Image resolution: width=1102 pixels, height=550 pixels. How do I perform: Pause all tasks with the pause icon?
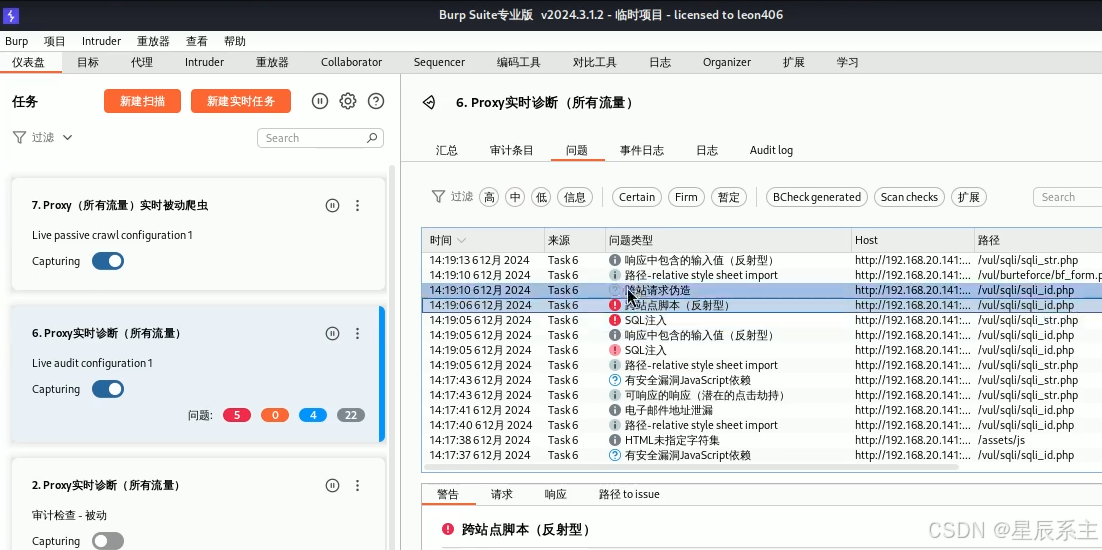click(320, 101)
